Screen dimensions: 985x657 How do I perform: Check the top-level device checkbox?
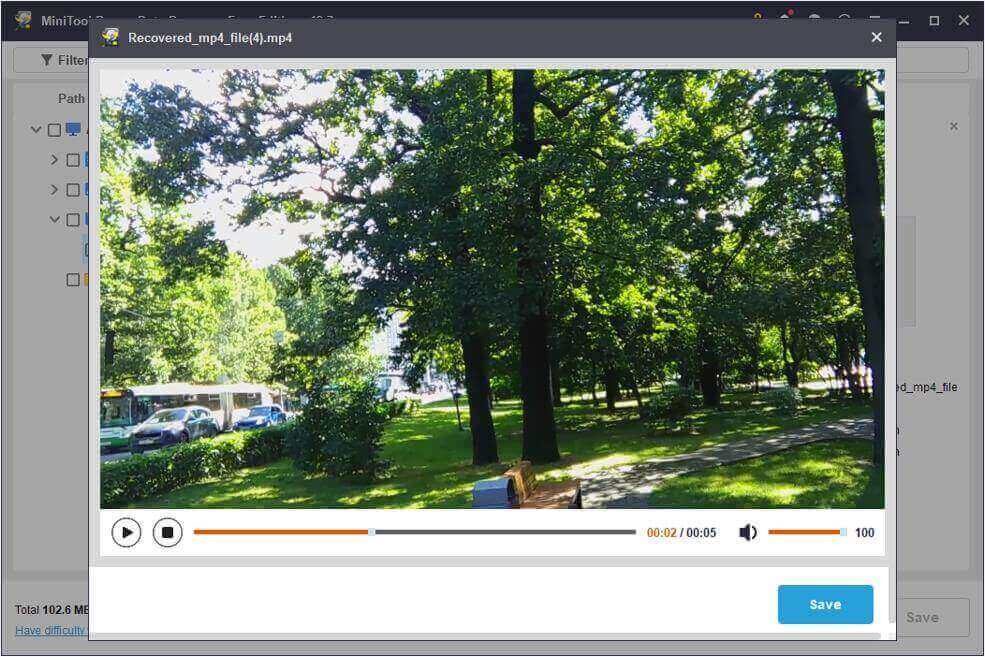tap(55, 130)
